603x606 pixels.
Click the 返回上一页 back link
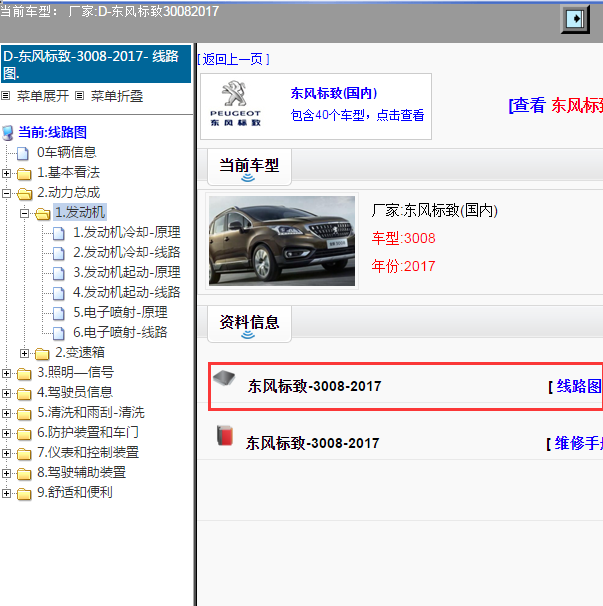[x=233, y=59]
